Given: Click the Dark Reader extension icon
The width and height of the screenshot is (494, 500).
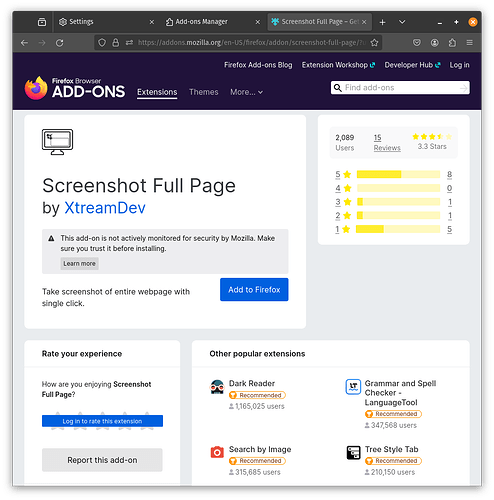Looking at the screenshot, I should click(217, 387).
